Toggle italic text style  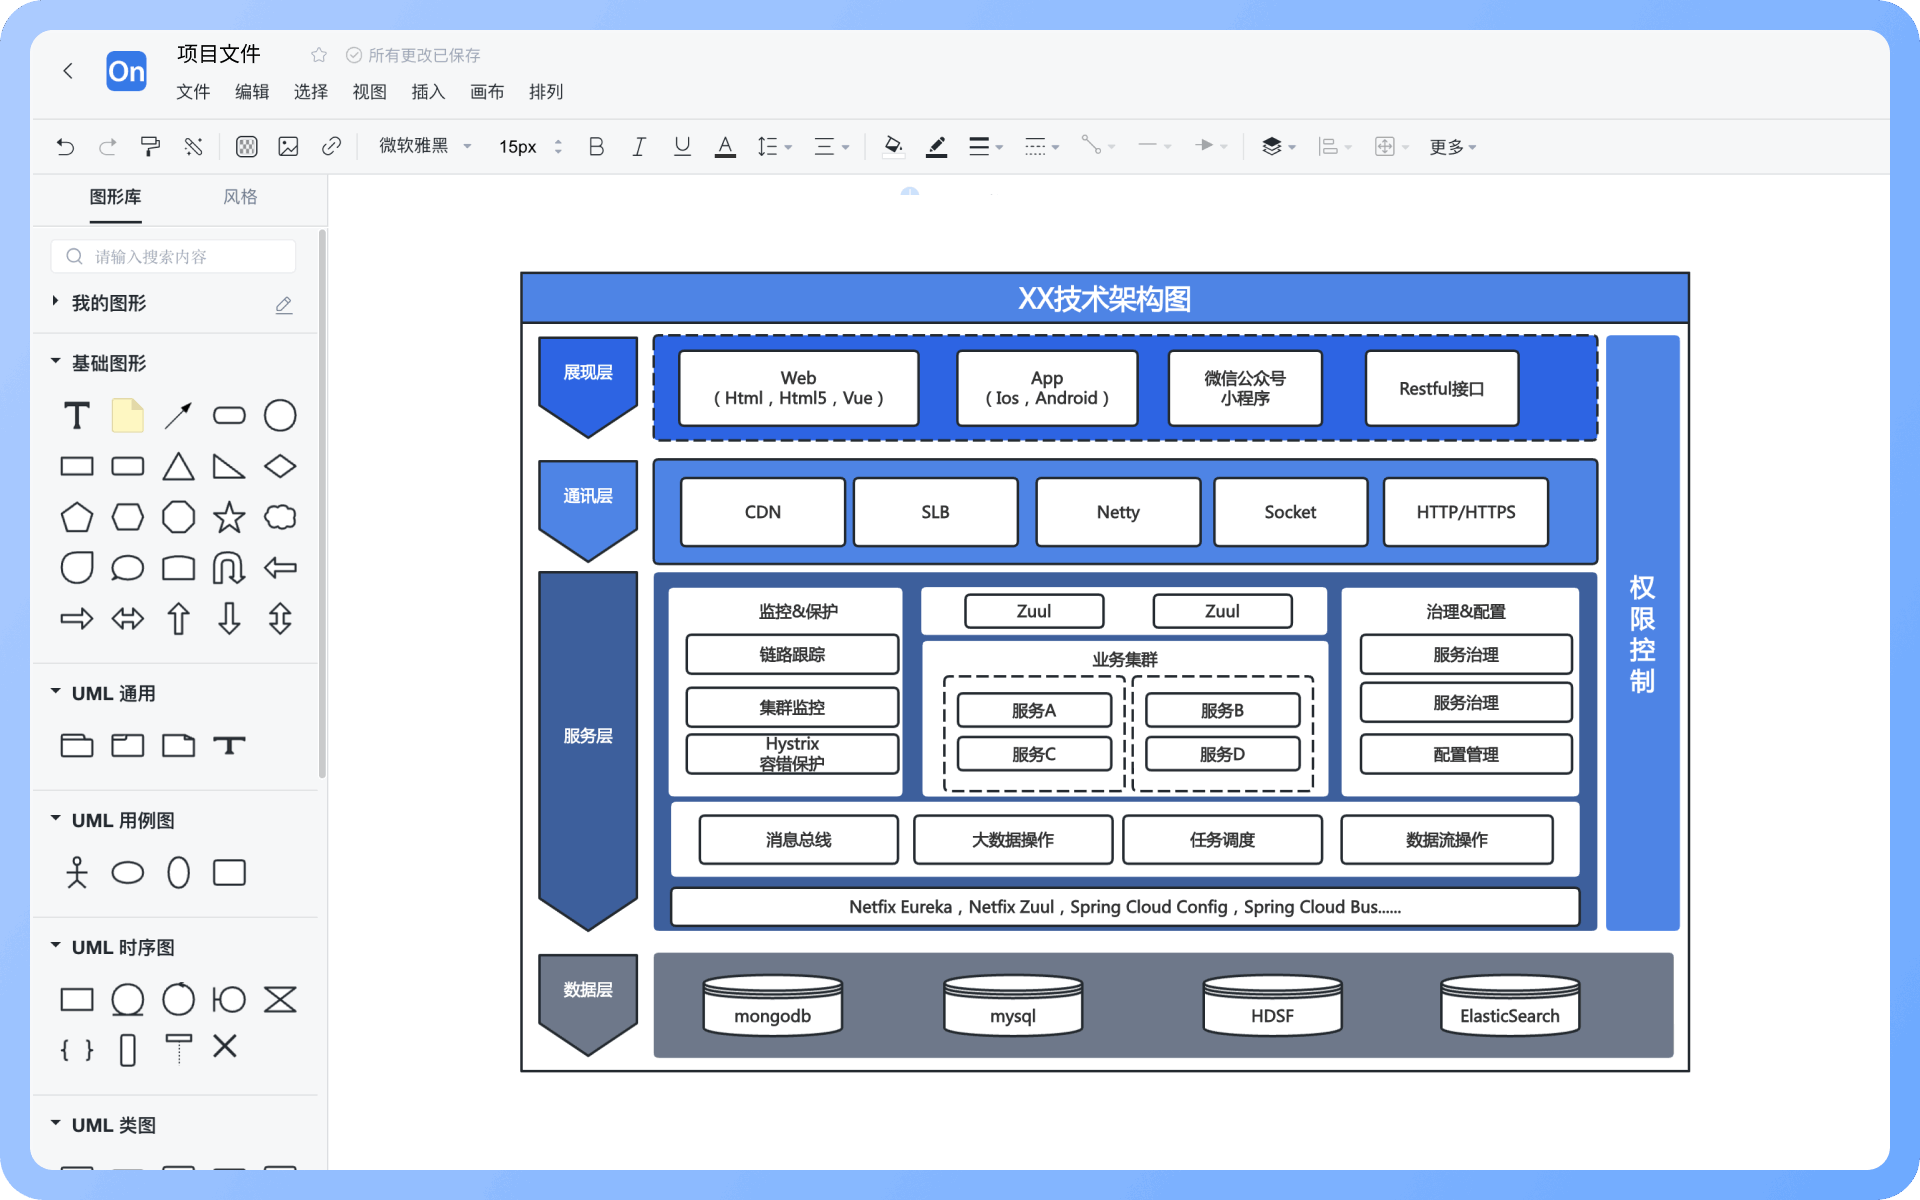pos(638,147)
